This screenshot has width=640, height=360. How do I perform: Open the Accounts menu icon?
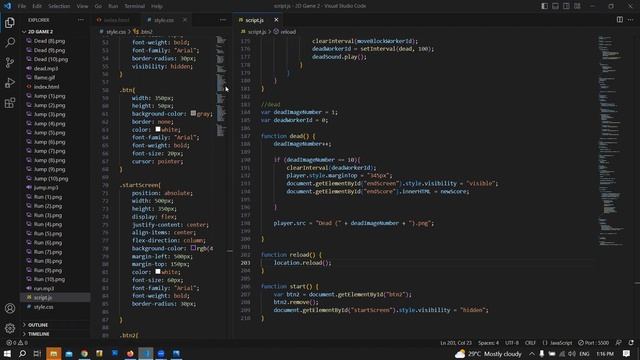tap(10, 308)
